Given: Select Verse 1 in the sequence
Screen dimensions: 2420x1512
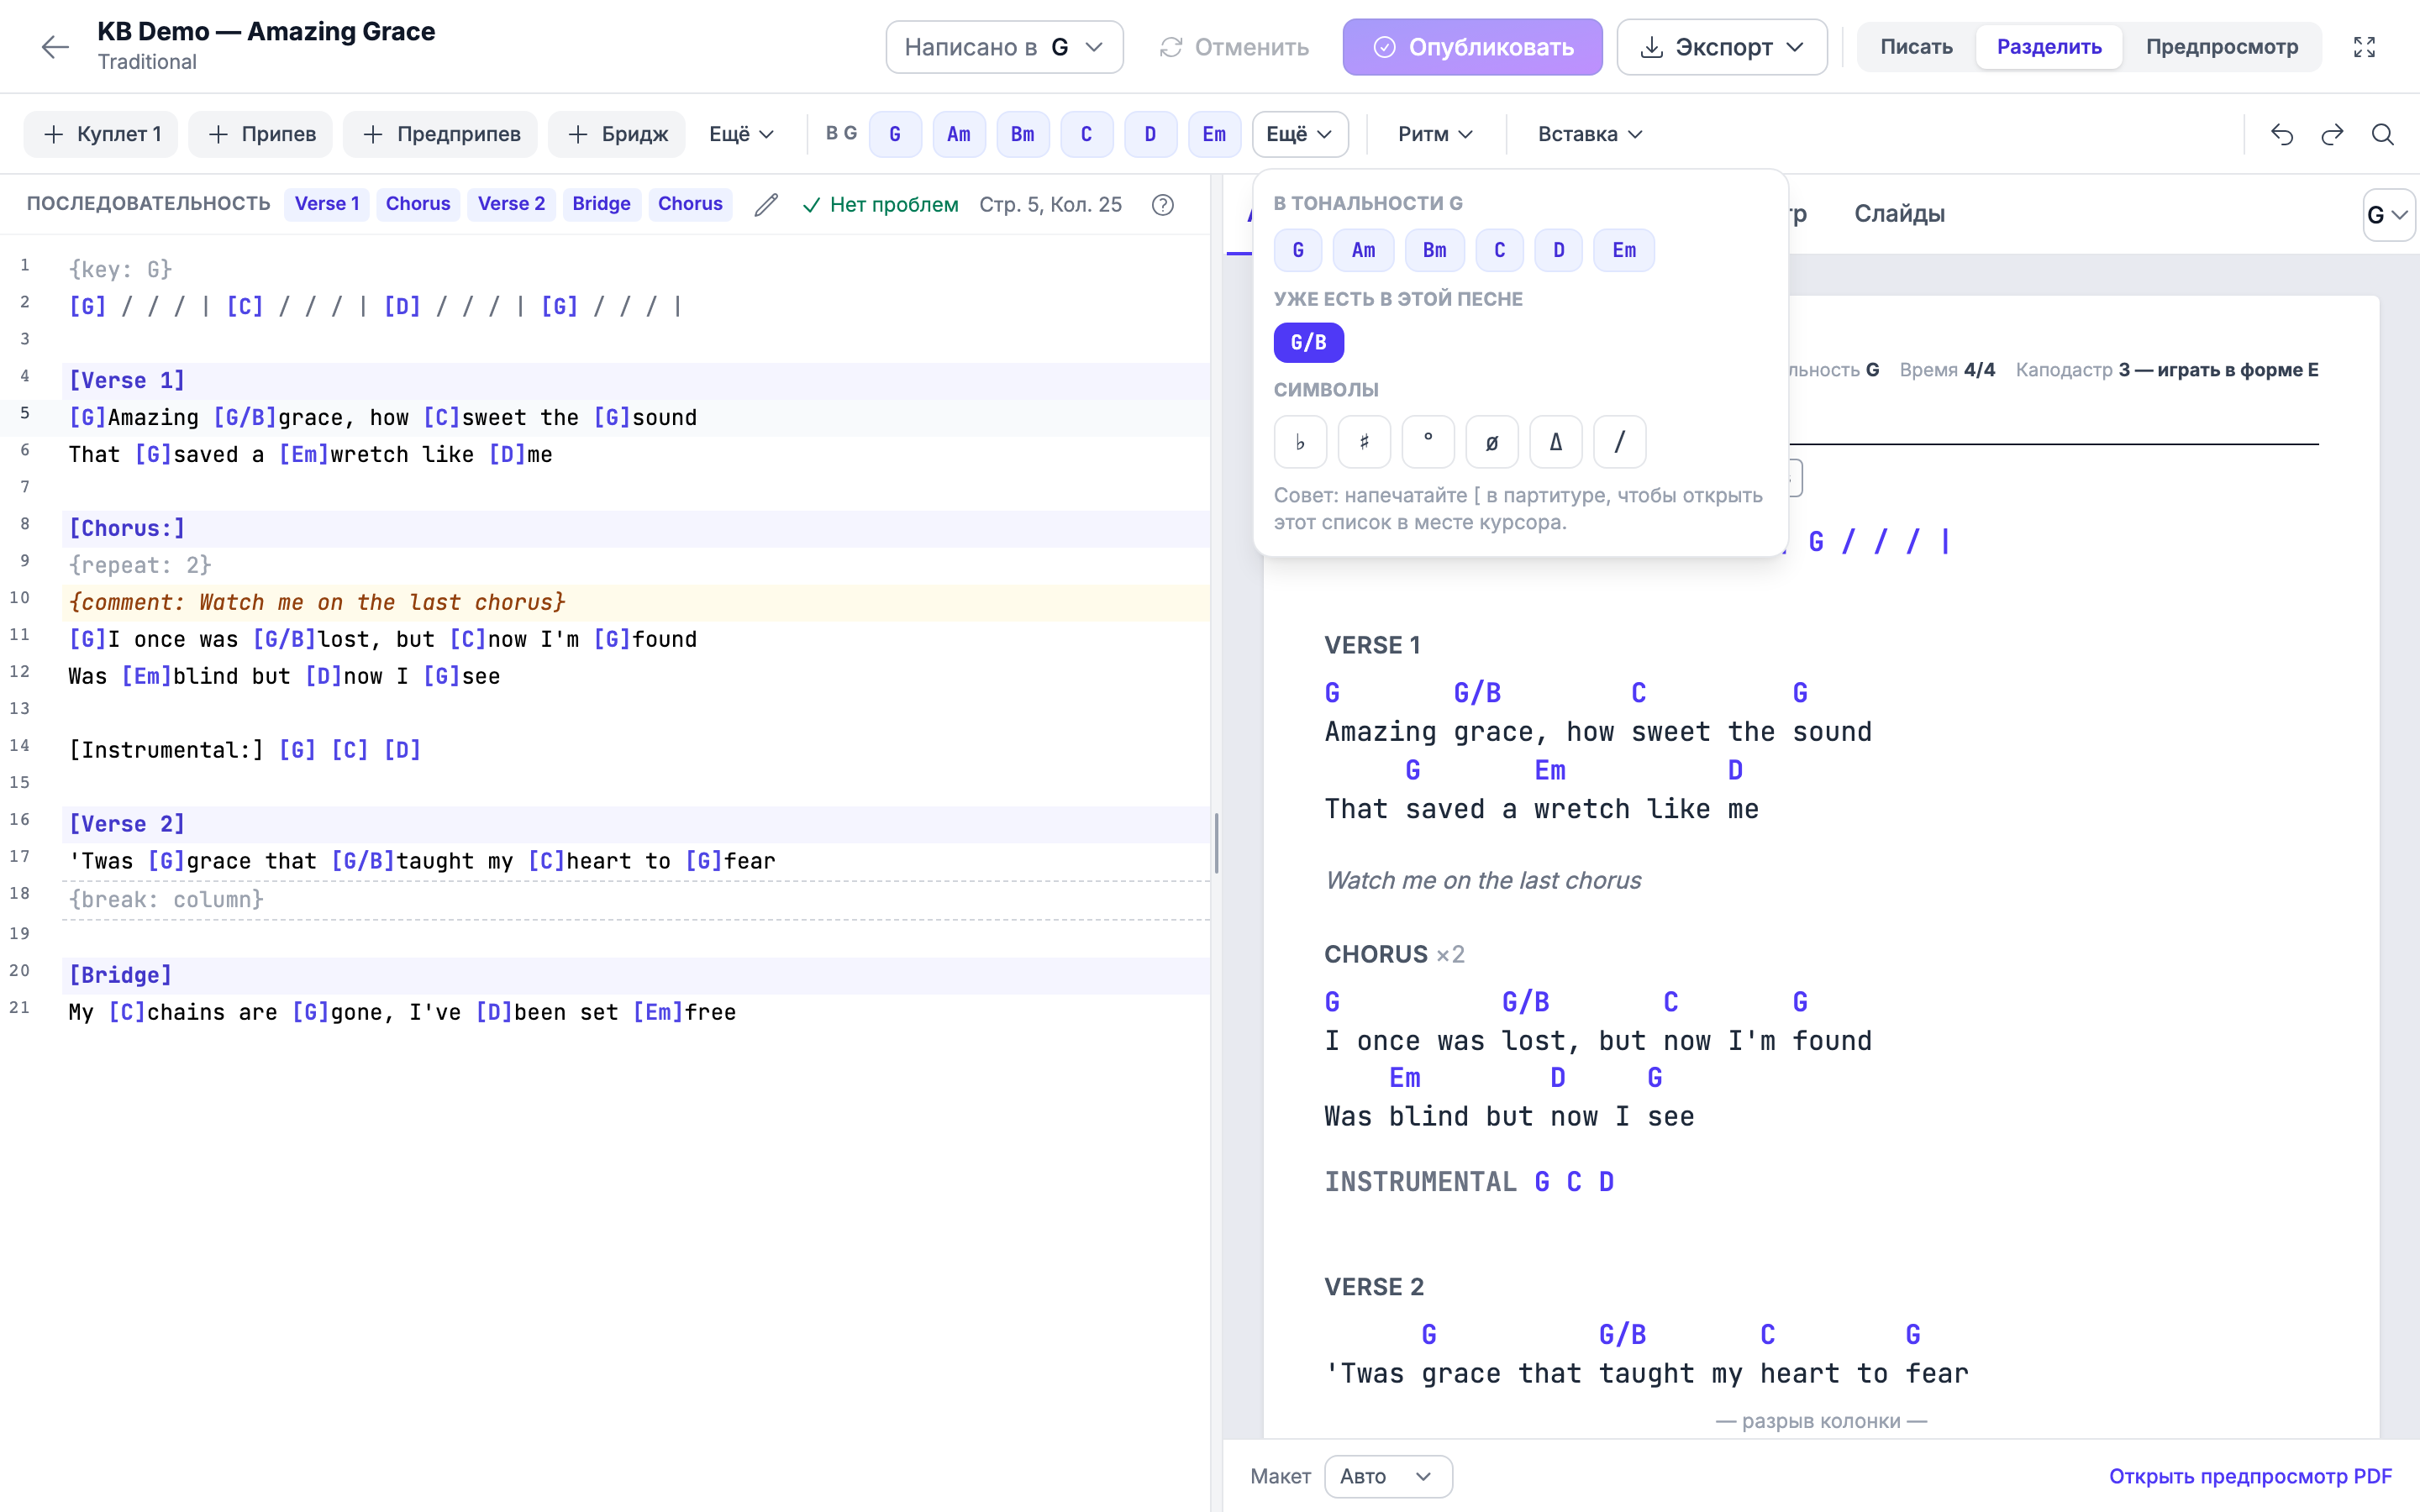Looking at the screenshot, I should click(327, 204).
